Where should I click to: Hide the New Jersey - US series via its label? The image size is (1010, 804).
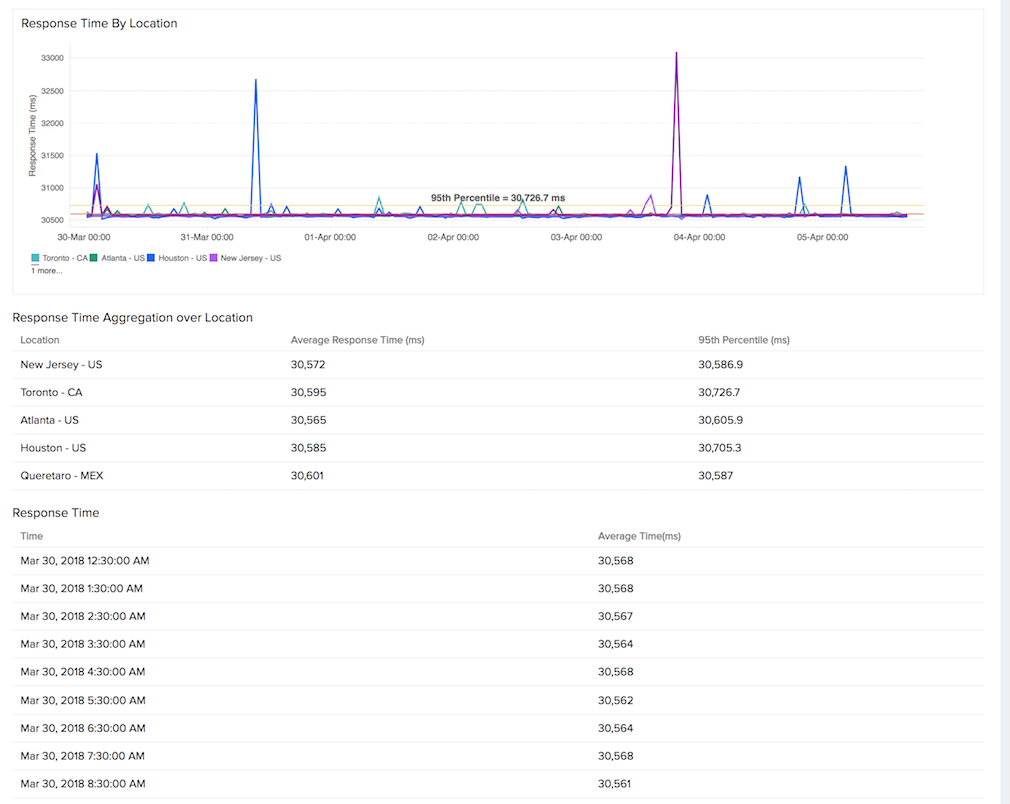coord(250,258)
